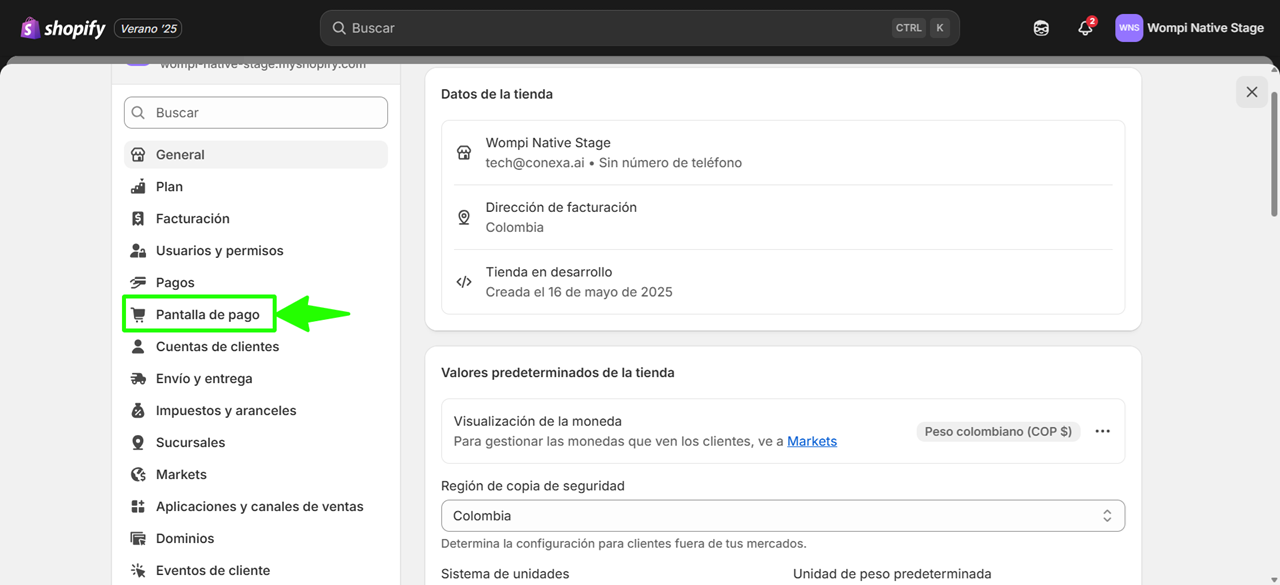
Task: Click the Eventos de cliente icon
Action: pyautogui.click(x=138, y=570)
